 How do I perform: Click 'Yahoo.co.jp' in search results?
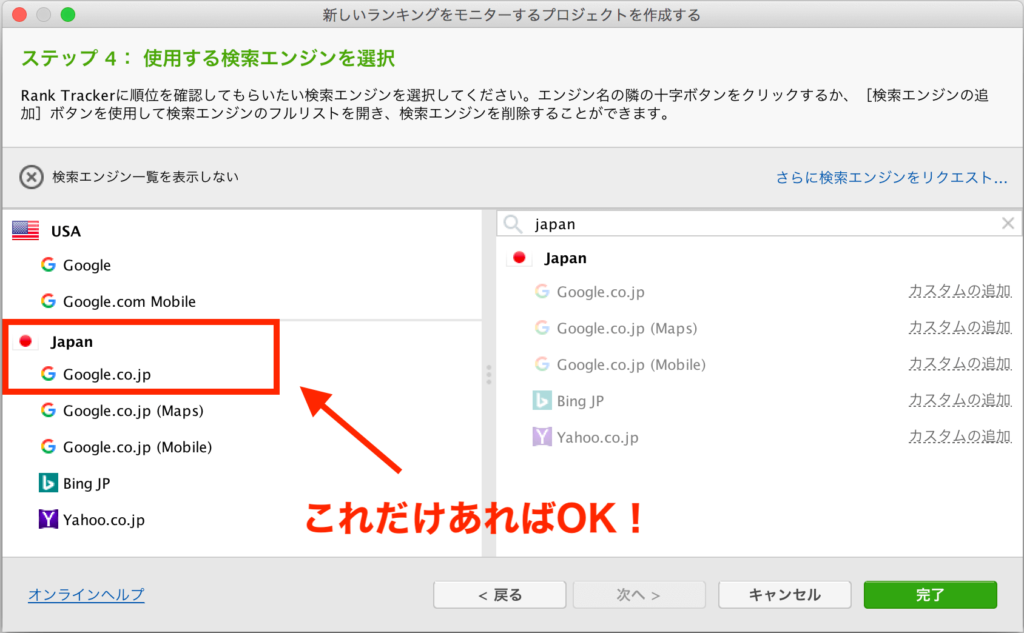pos(598,437)
